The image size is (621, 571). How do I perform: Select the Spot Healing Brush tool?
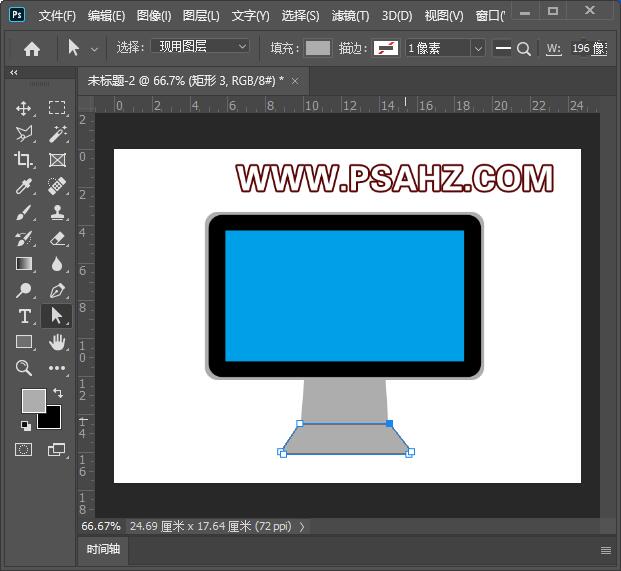click(x=57, y=186)
